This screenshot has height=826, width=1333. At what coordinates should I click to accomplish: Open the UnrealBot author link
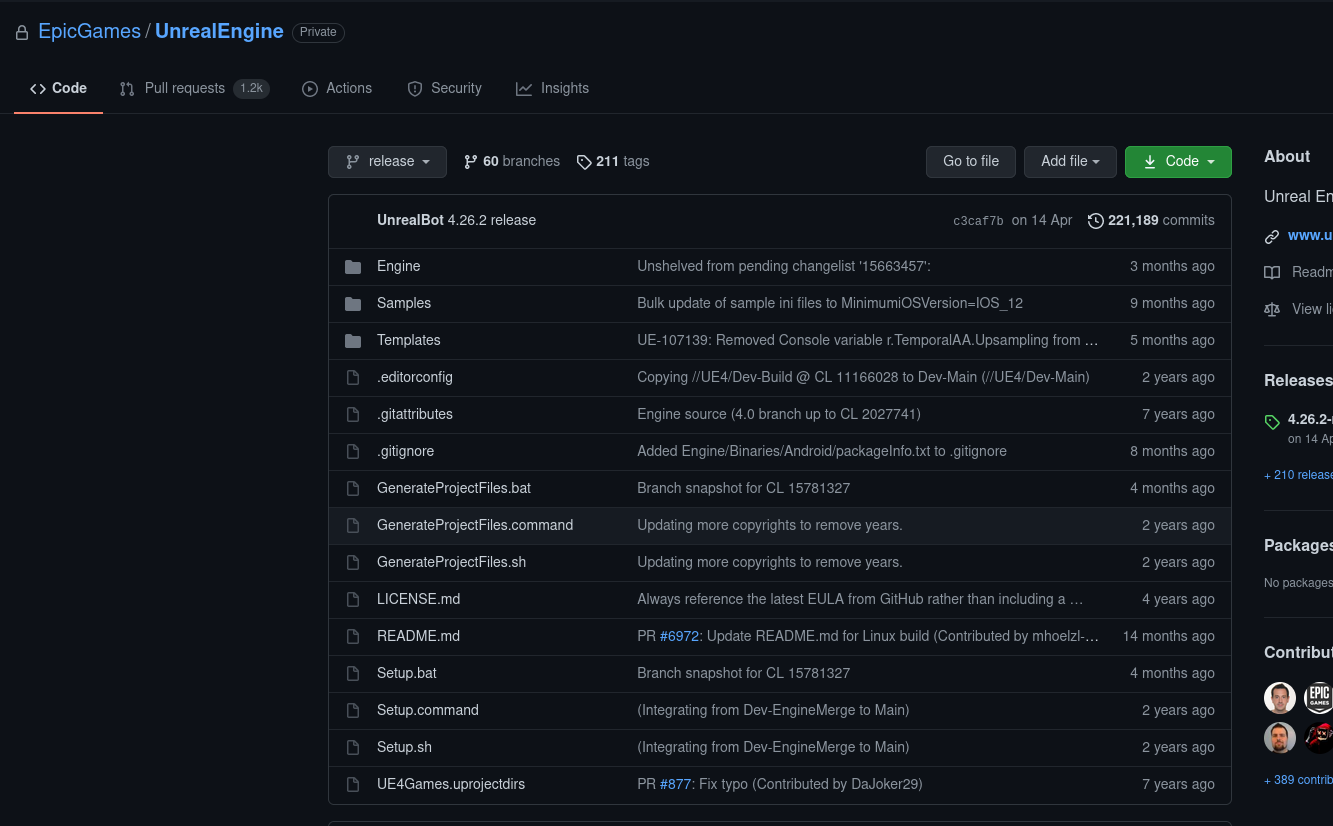pyautogui.click(x=410, y=220)
